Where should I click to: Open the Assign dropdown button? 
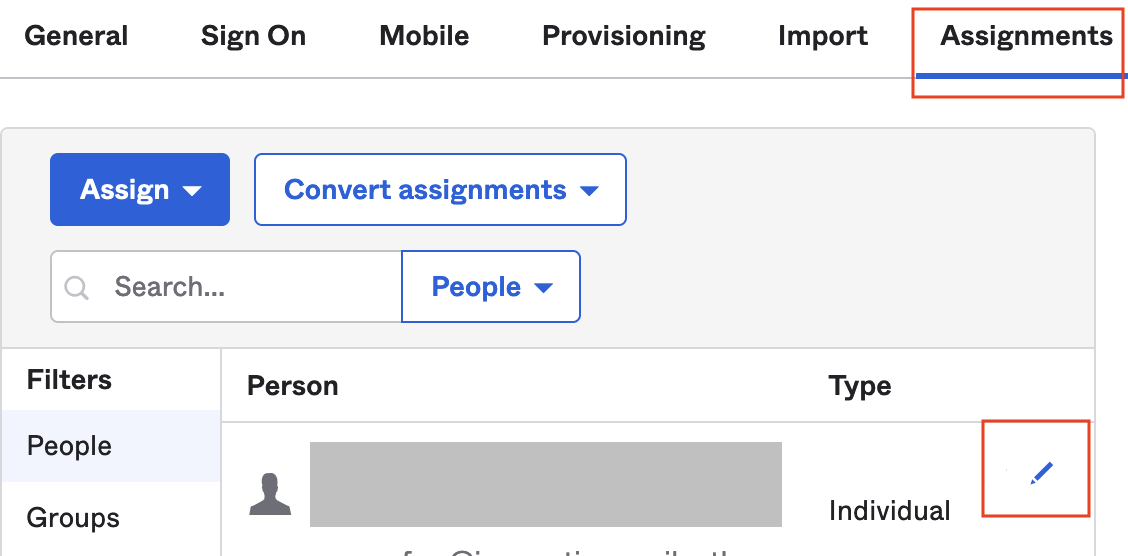[140, 190]
